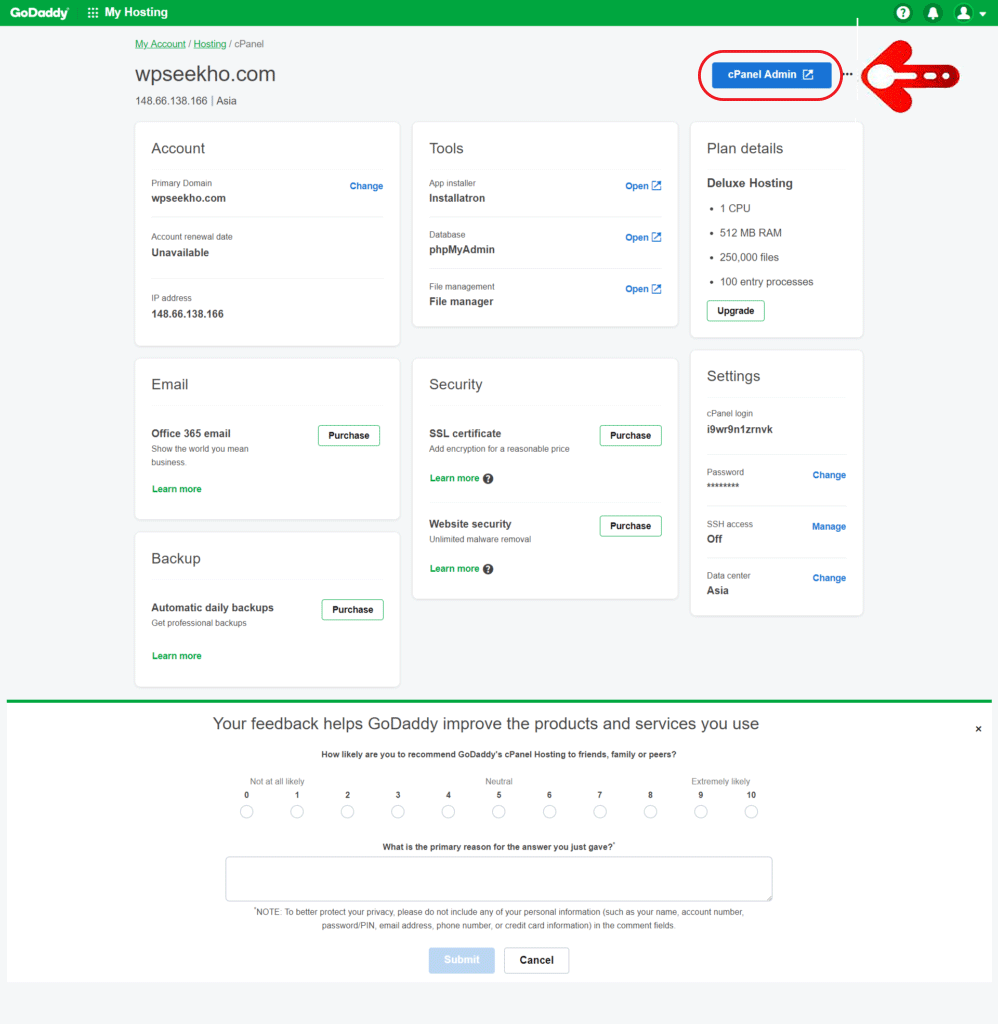Image resolution: width=998 pixels, height=1024 pixels.
Task: Manage SSH access setting
Action: (829, 526)
